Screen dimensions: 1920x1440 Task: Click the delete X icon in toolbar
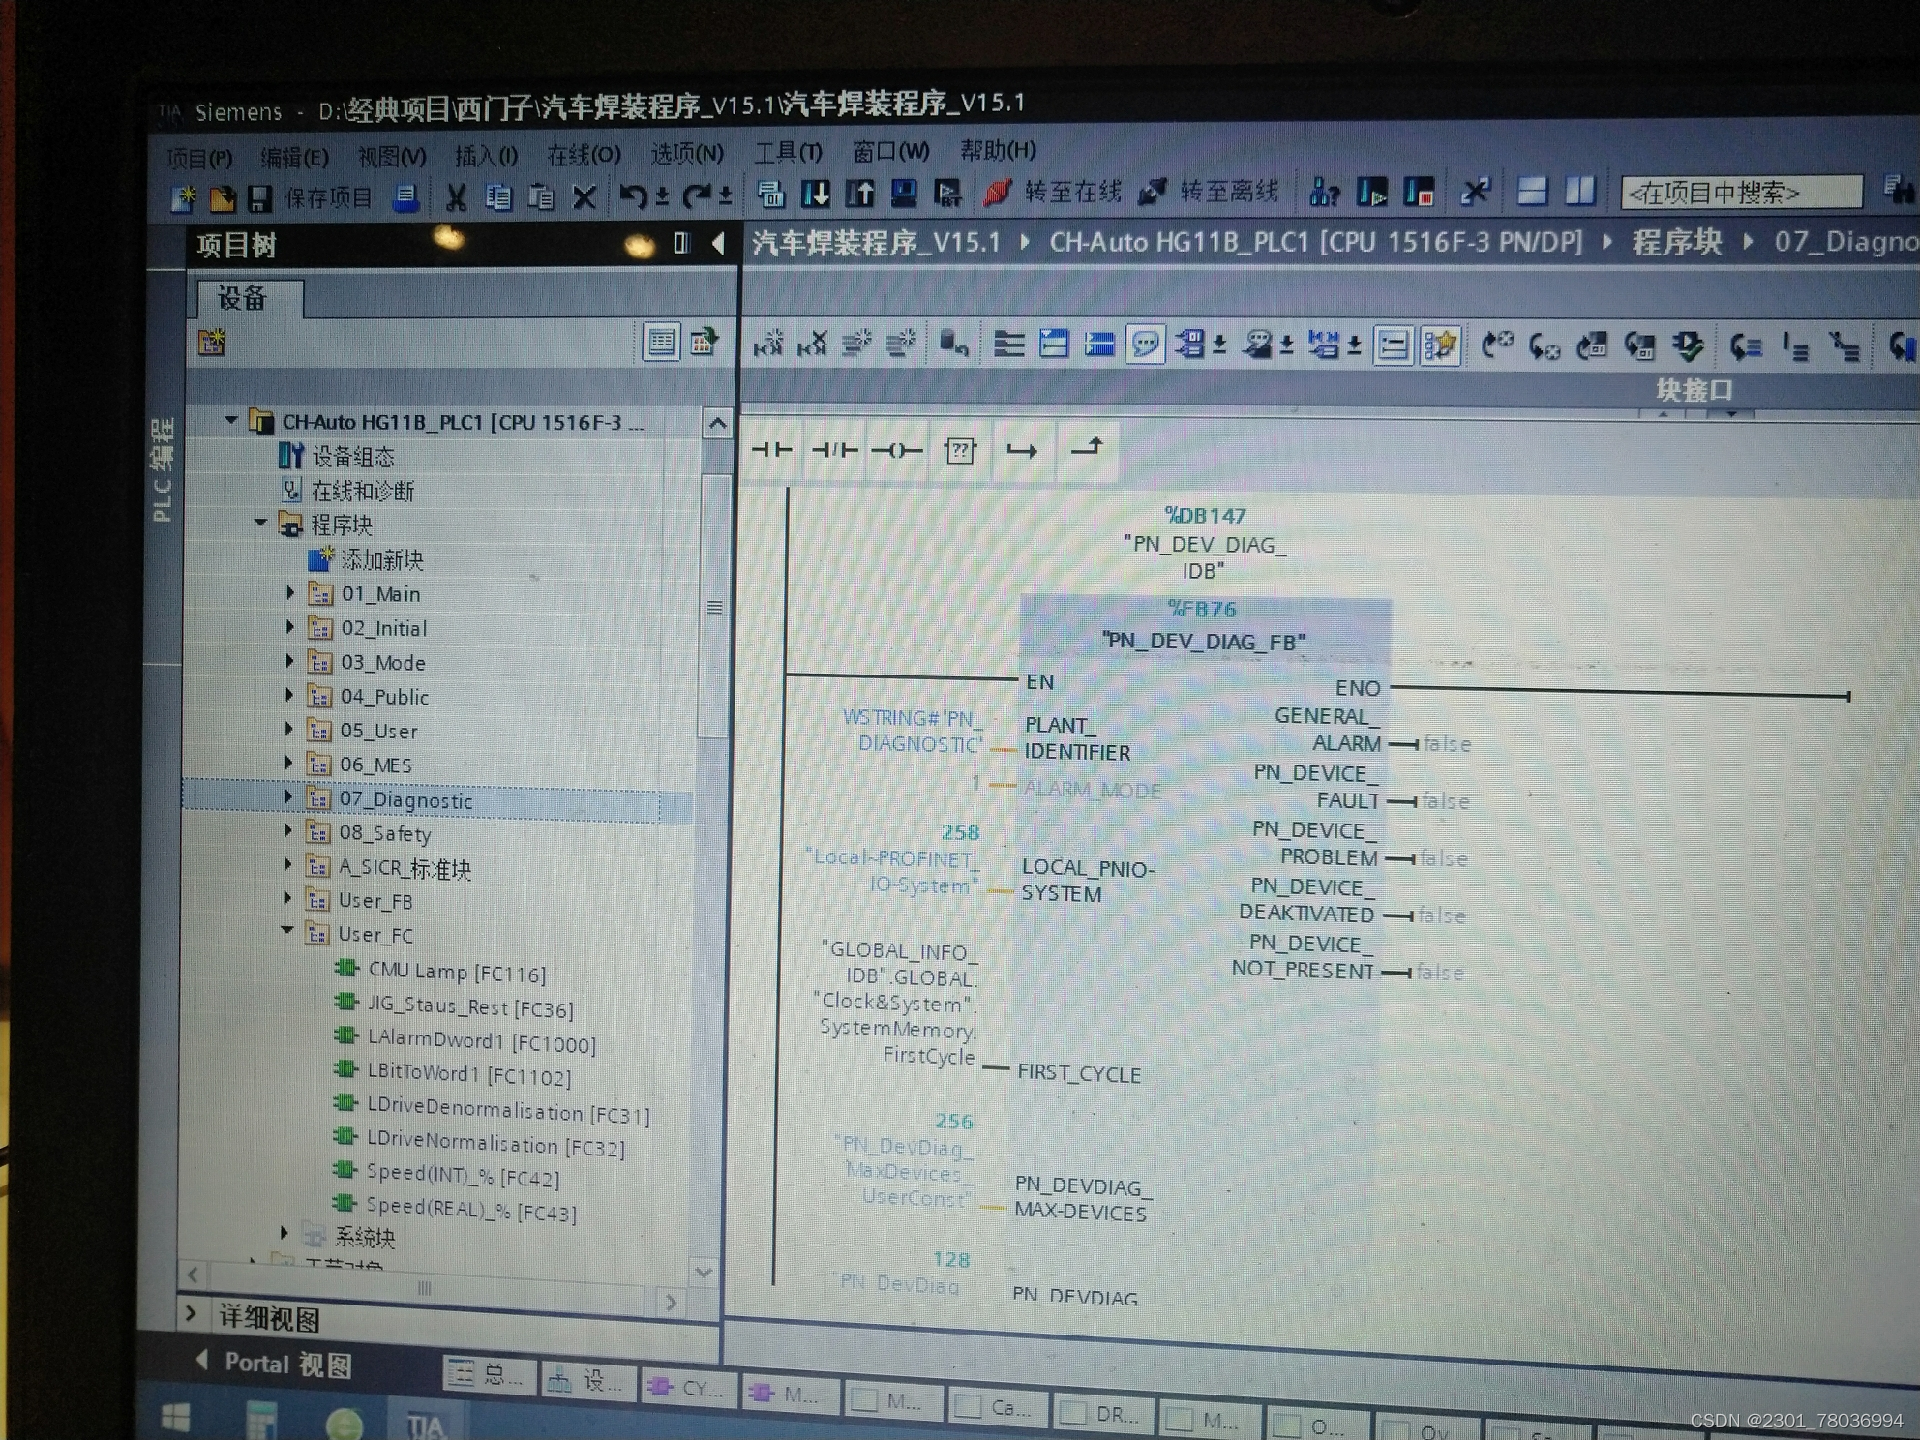click(584, 196)
